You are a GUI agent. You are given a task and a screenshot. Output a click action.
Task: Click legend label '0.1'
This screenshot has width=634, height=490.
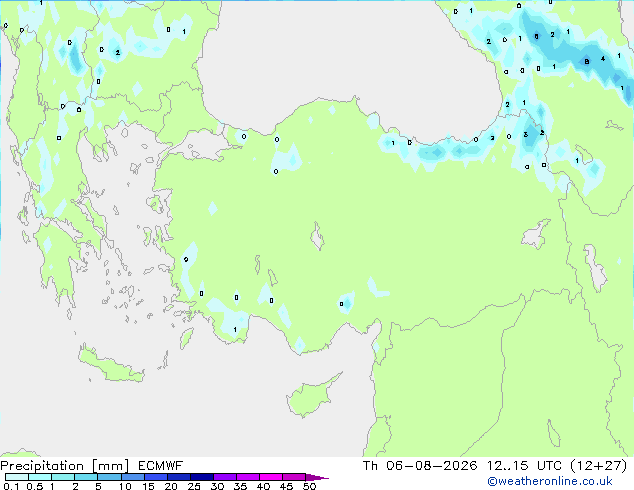11,486
